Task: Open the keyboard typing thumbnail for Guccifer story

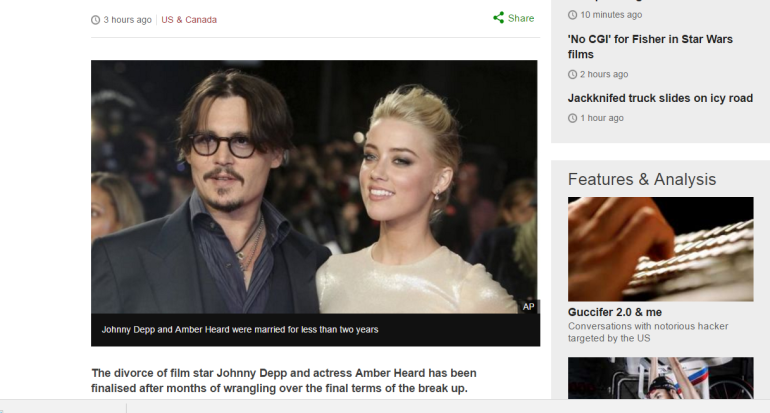Action: 660,249
